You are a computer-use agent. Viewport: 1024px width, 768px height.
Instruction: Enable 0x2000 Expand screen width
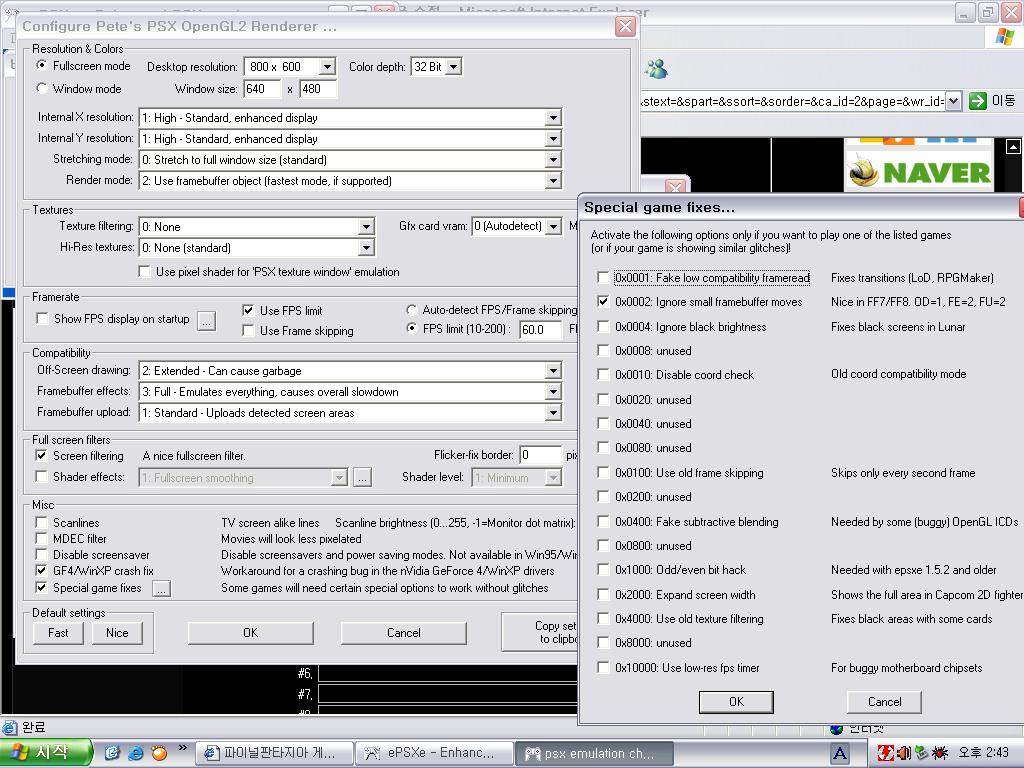point(603,594)
